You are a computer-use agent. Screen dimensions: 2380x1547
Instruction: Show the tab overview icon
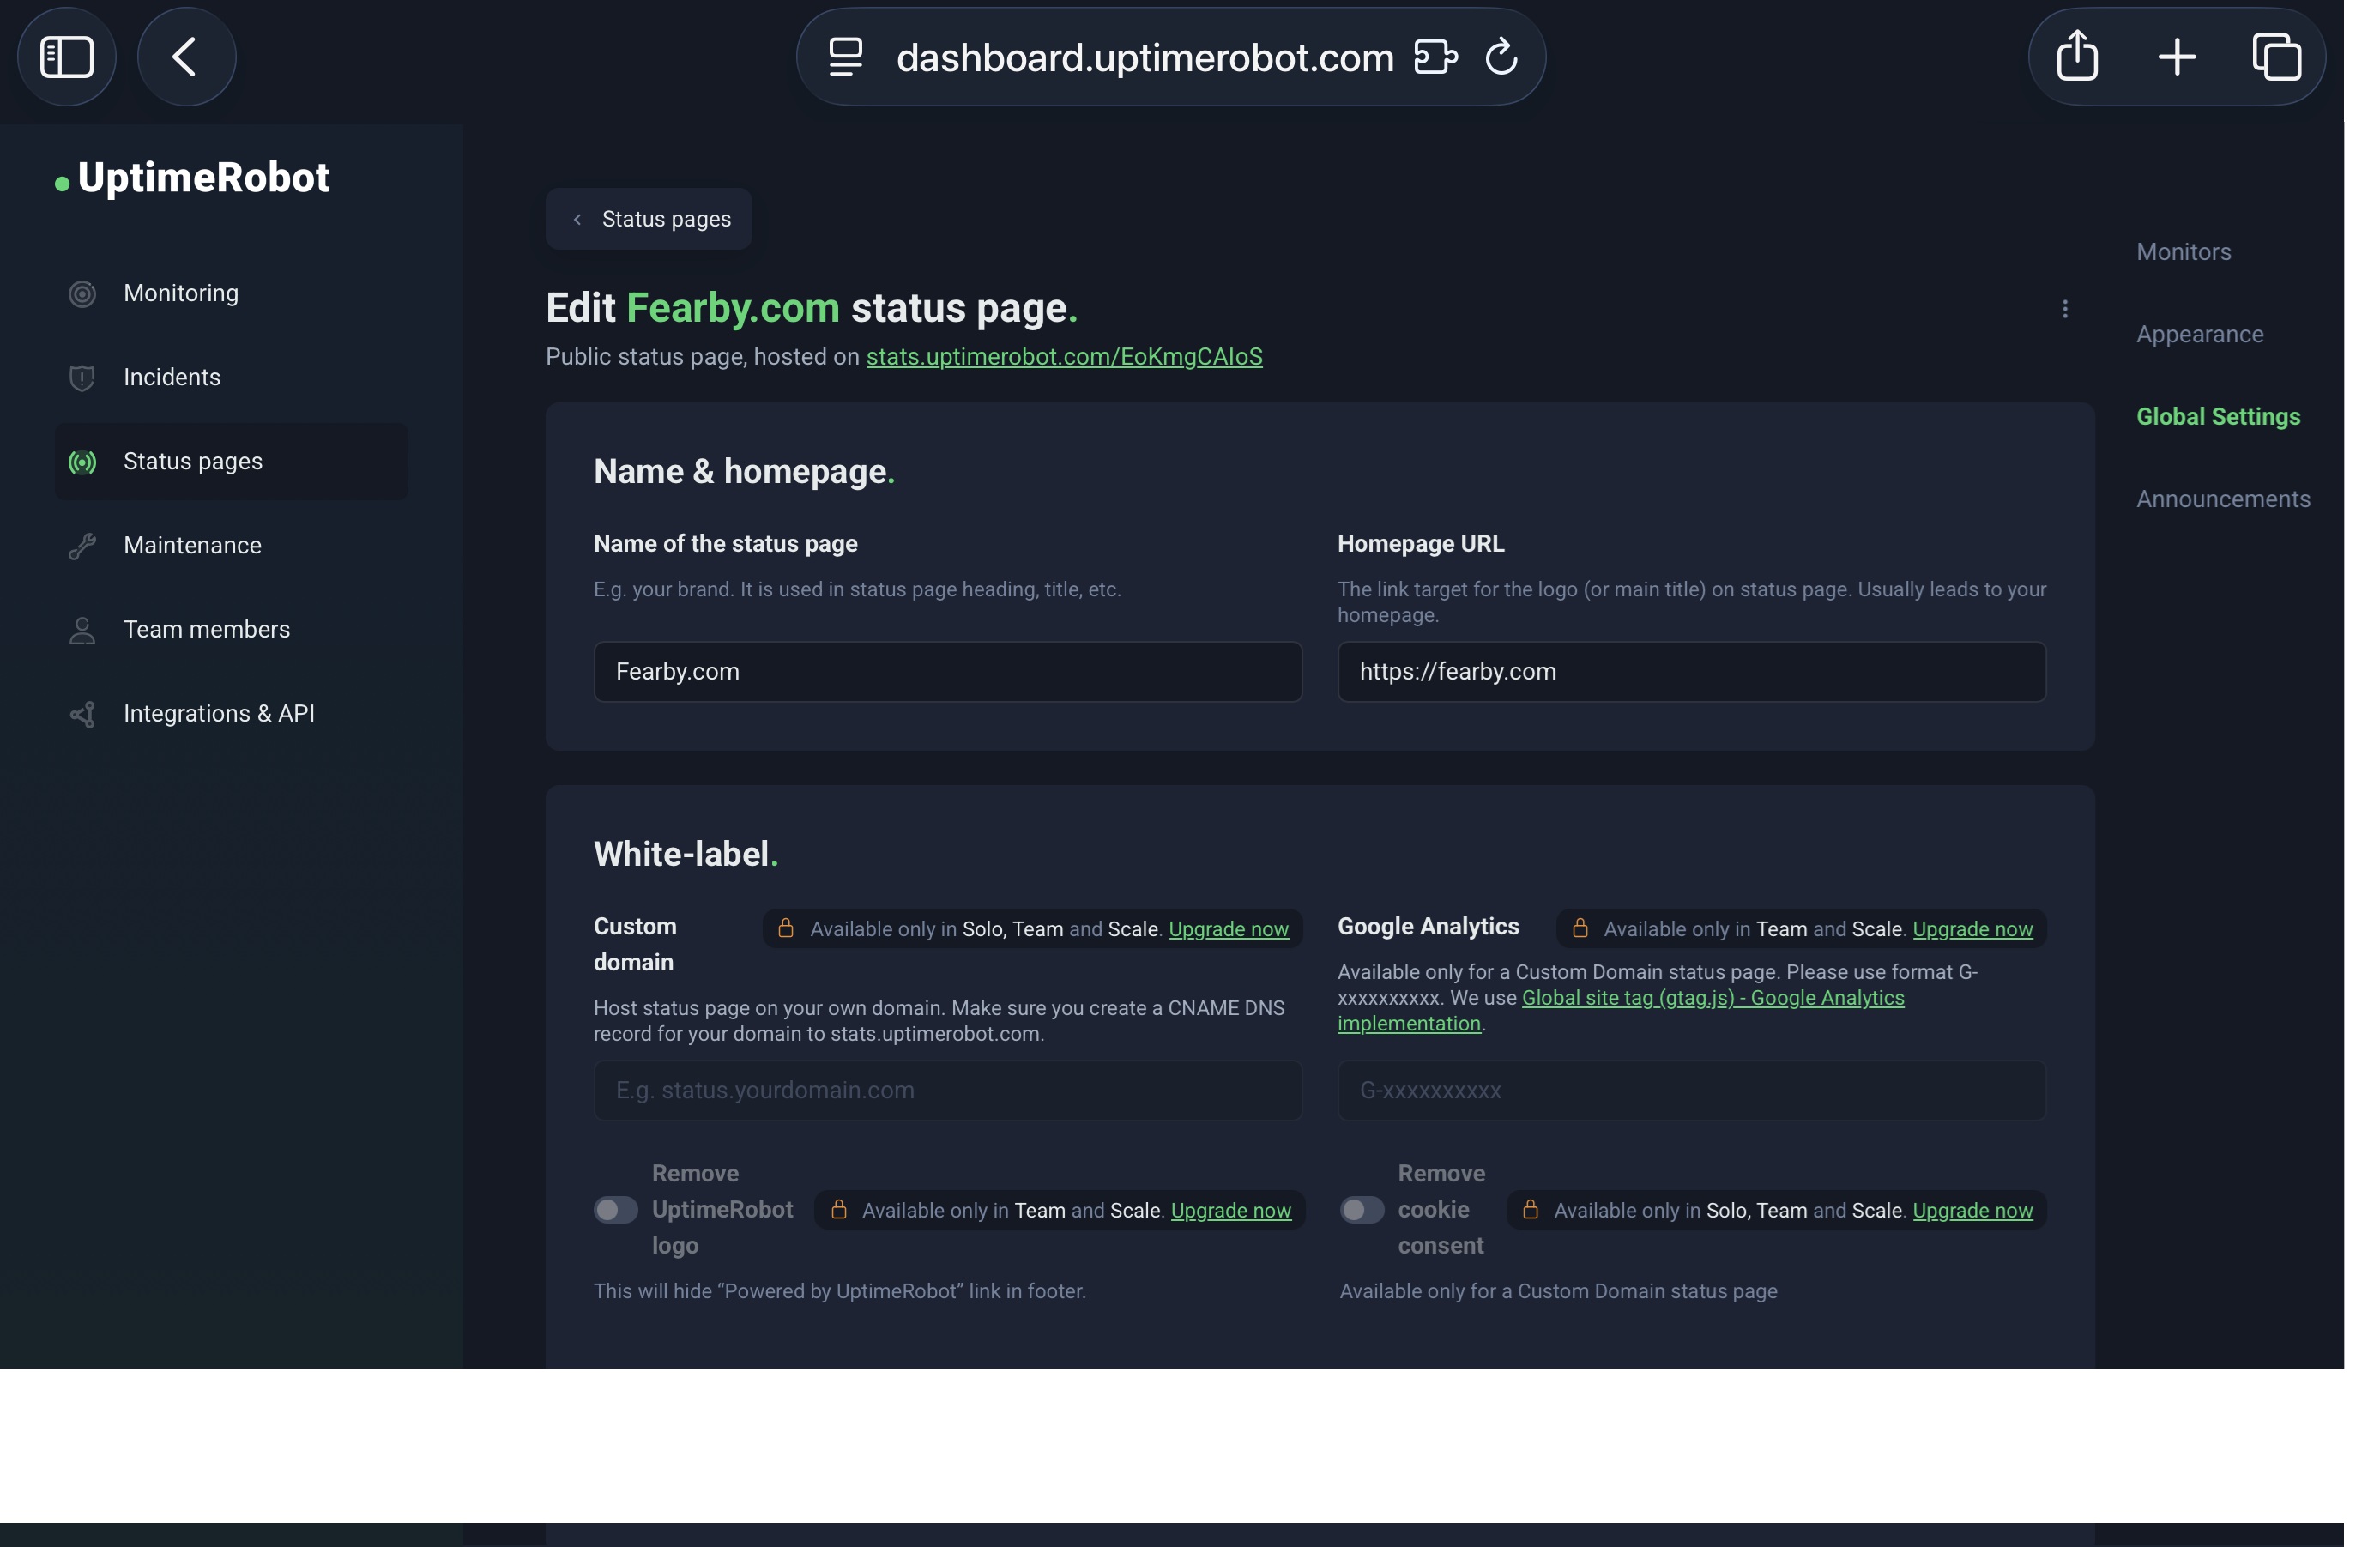(2276, 57)
